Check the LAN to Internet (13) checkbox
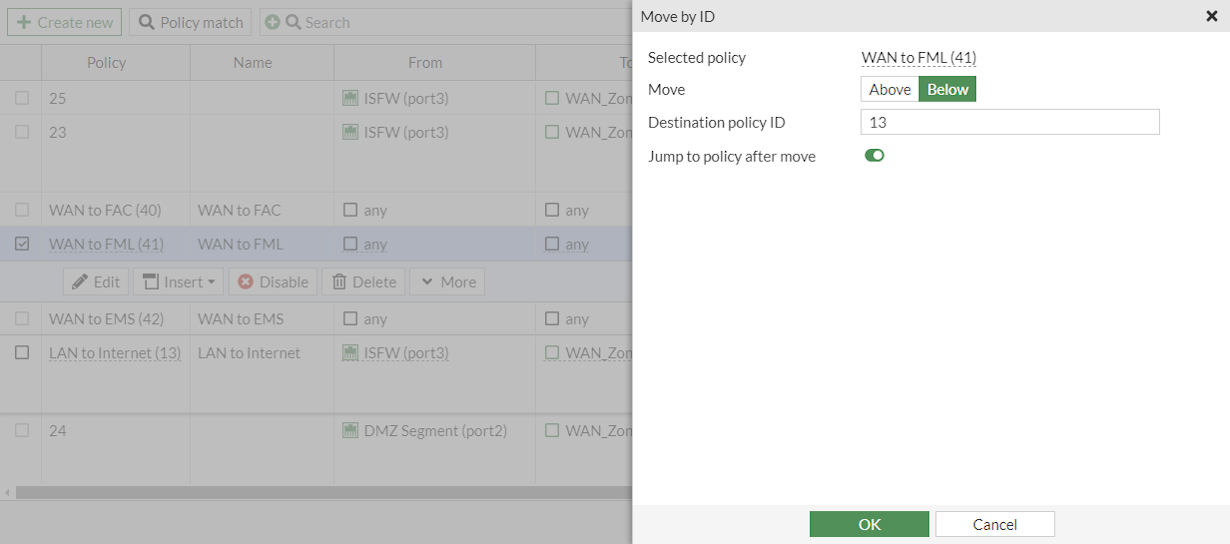The height and width of the screenshot is (544, 1230). [x=22, y=353]
